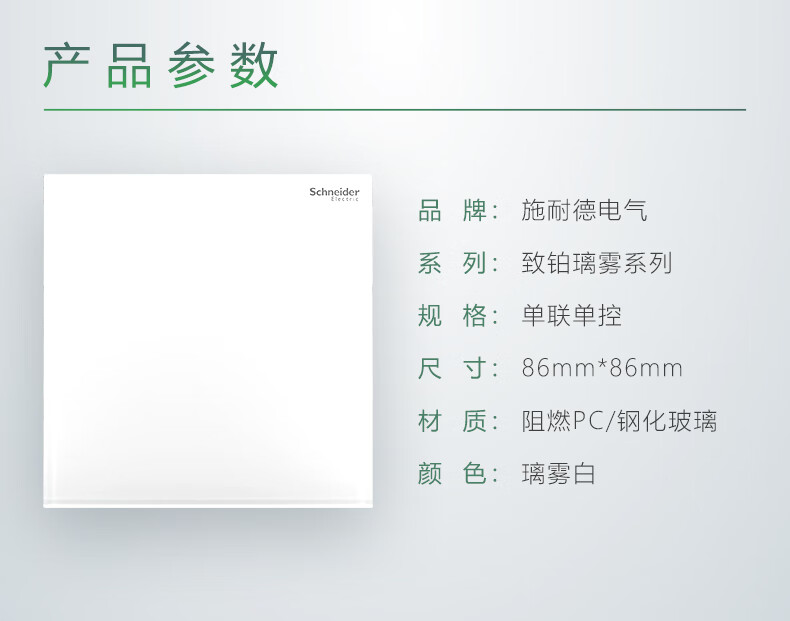The image size is (790, 621).
Task: Select the 系列 label
Action: coord(458,263)
